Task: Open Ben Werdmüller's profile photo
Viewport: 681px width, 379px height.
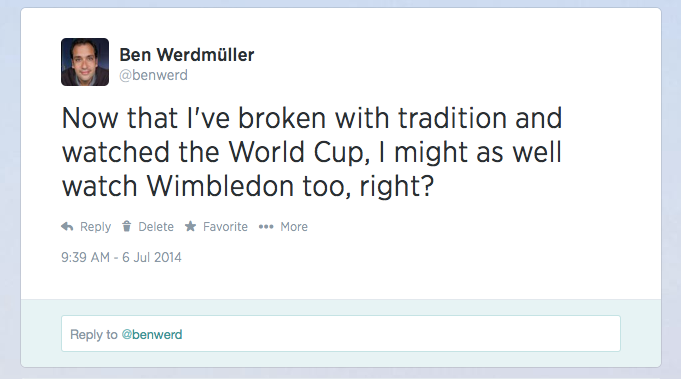Action: [x=85, y=62]
